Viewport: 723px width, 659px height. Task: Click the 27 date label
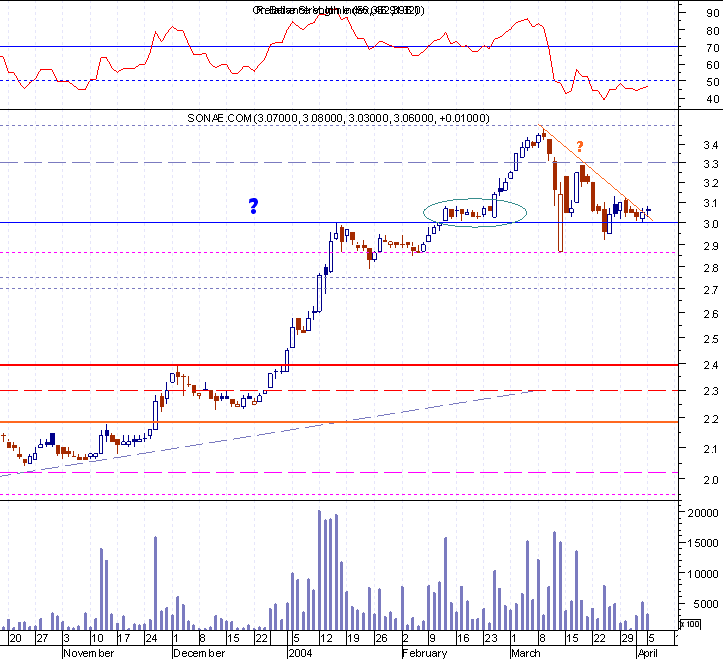(42, 639)
